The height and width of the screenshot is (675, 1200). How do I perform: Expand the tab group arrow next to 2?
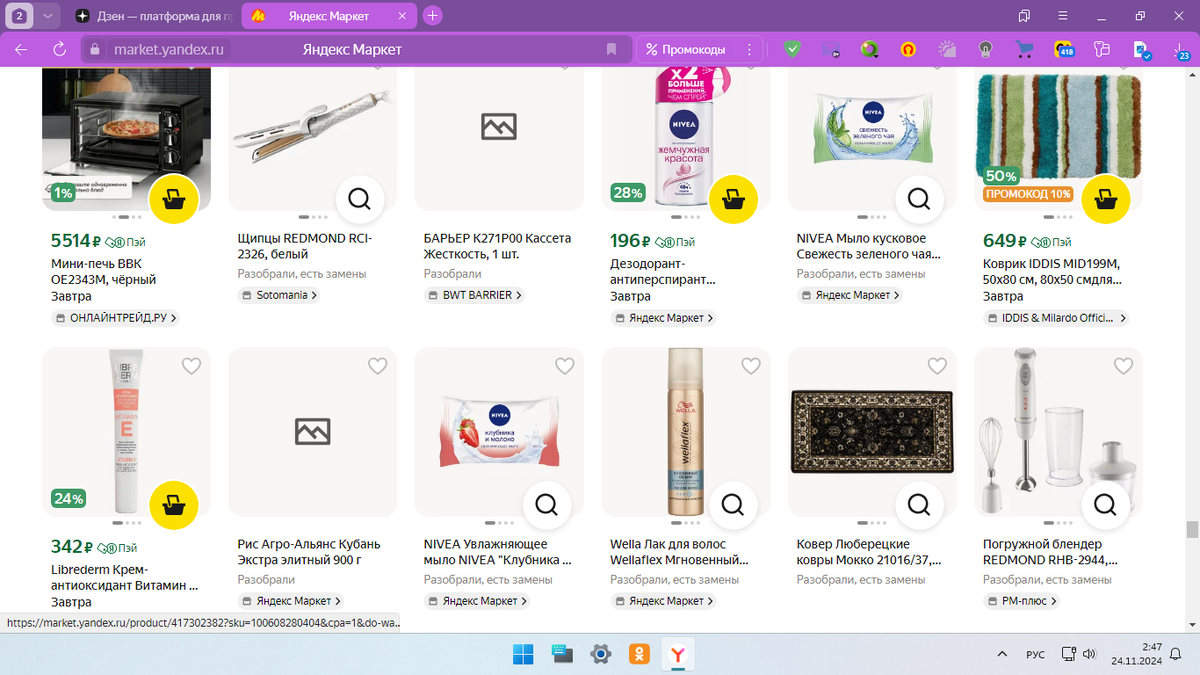(49, 16)
